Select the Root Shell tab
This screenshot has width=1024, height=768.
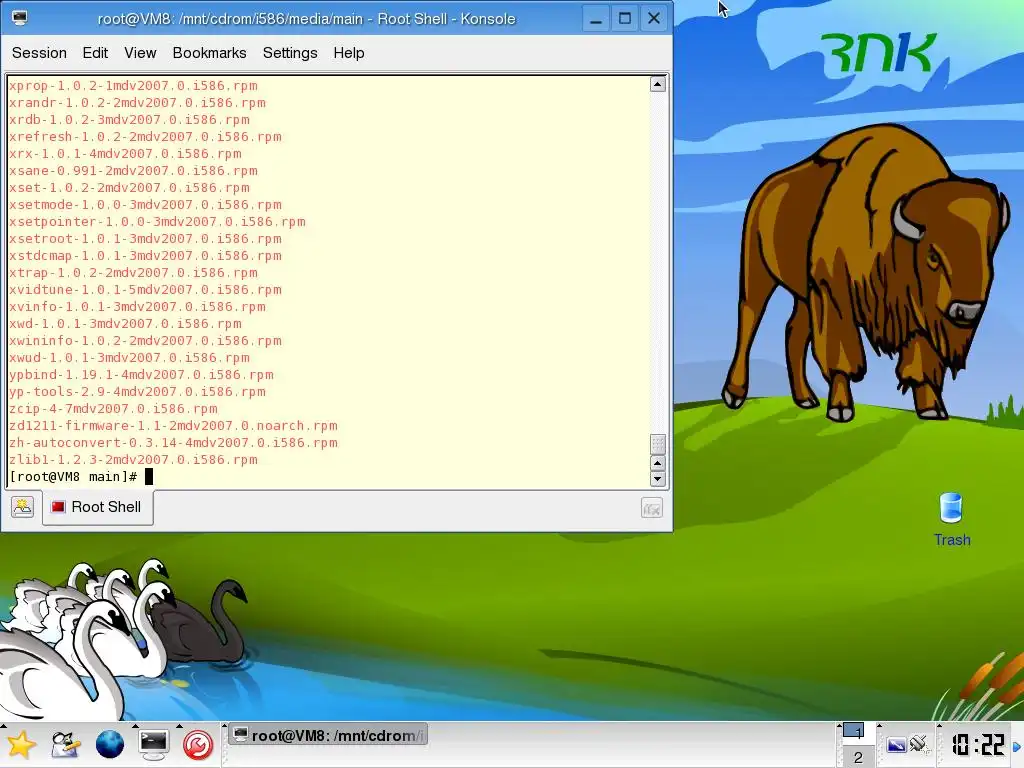coord(98,507)
